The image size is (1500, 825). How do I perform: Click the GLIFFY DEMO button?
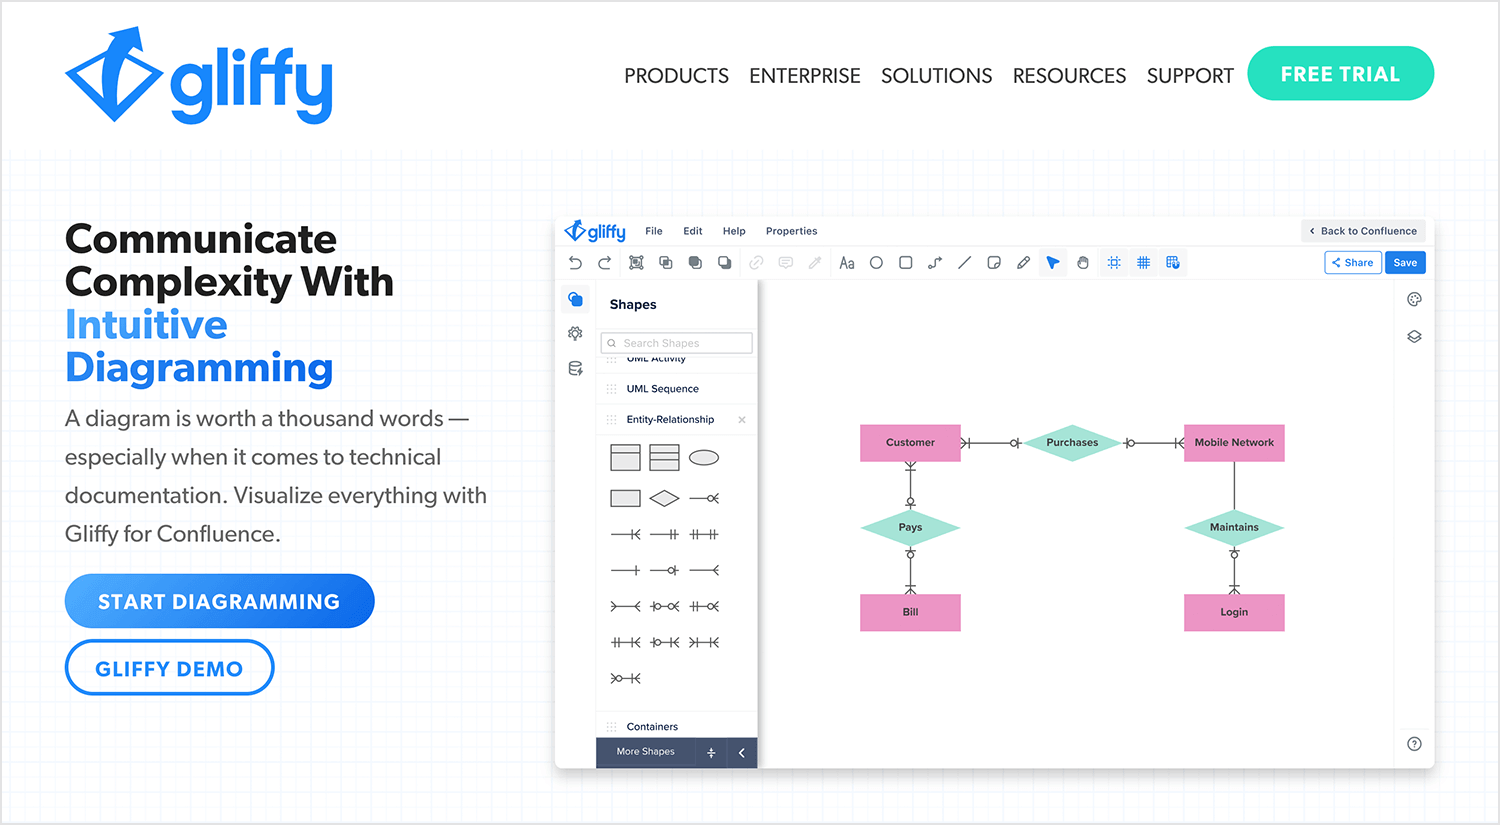(170, 667)
